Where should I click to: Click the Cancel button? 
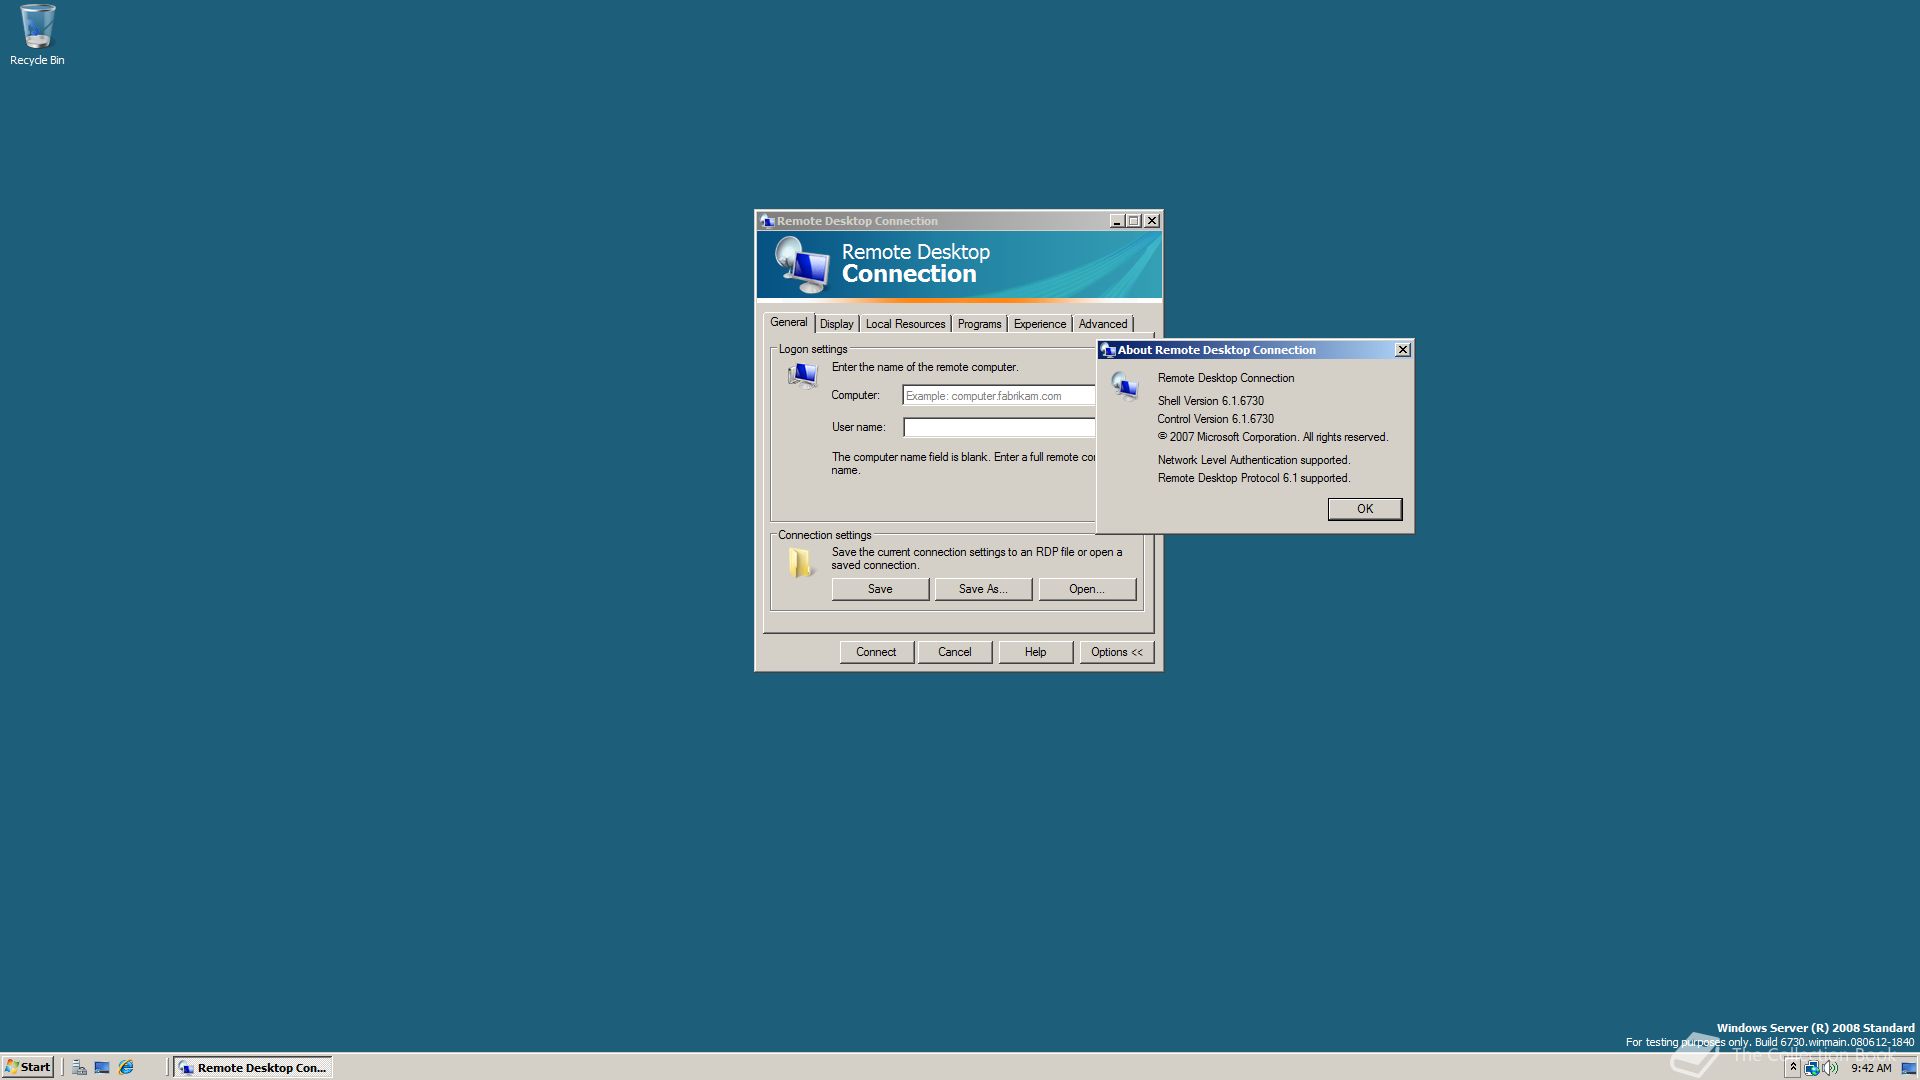click(x=955, y=652)
